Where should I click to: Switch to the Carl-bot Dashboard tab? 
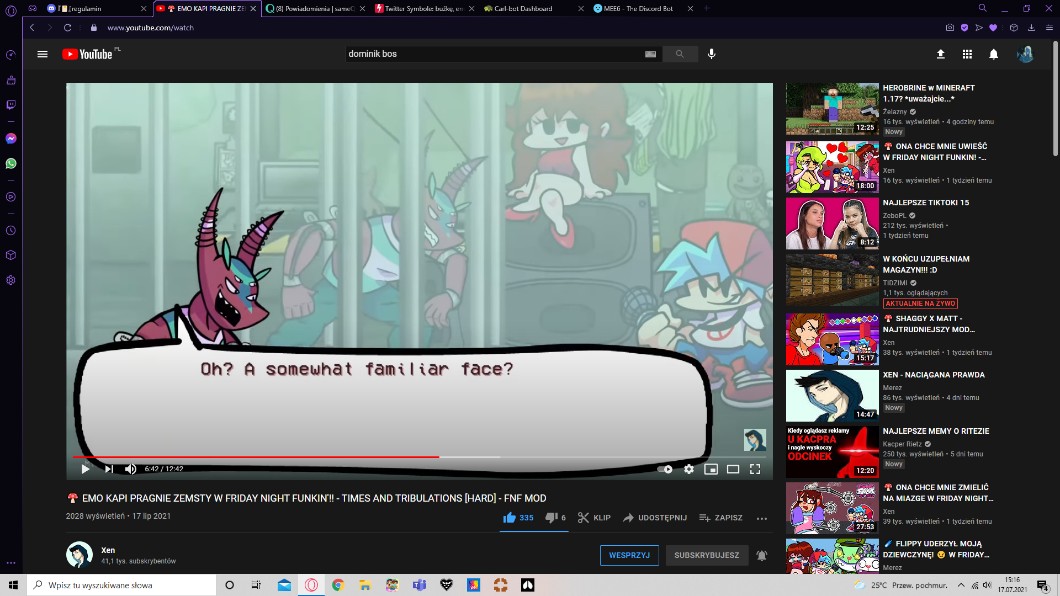(x=522, y=8)
